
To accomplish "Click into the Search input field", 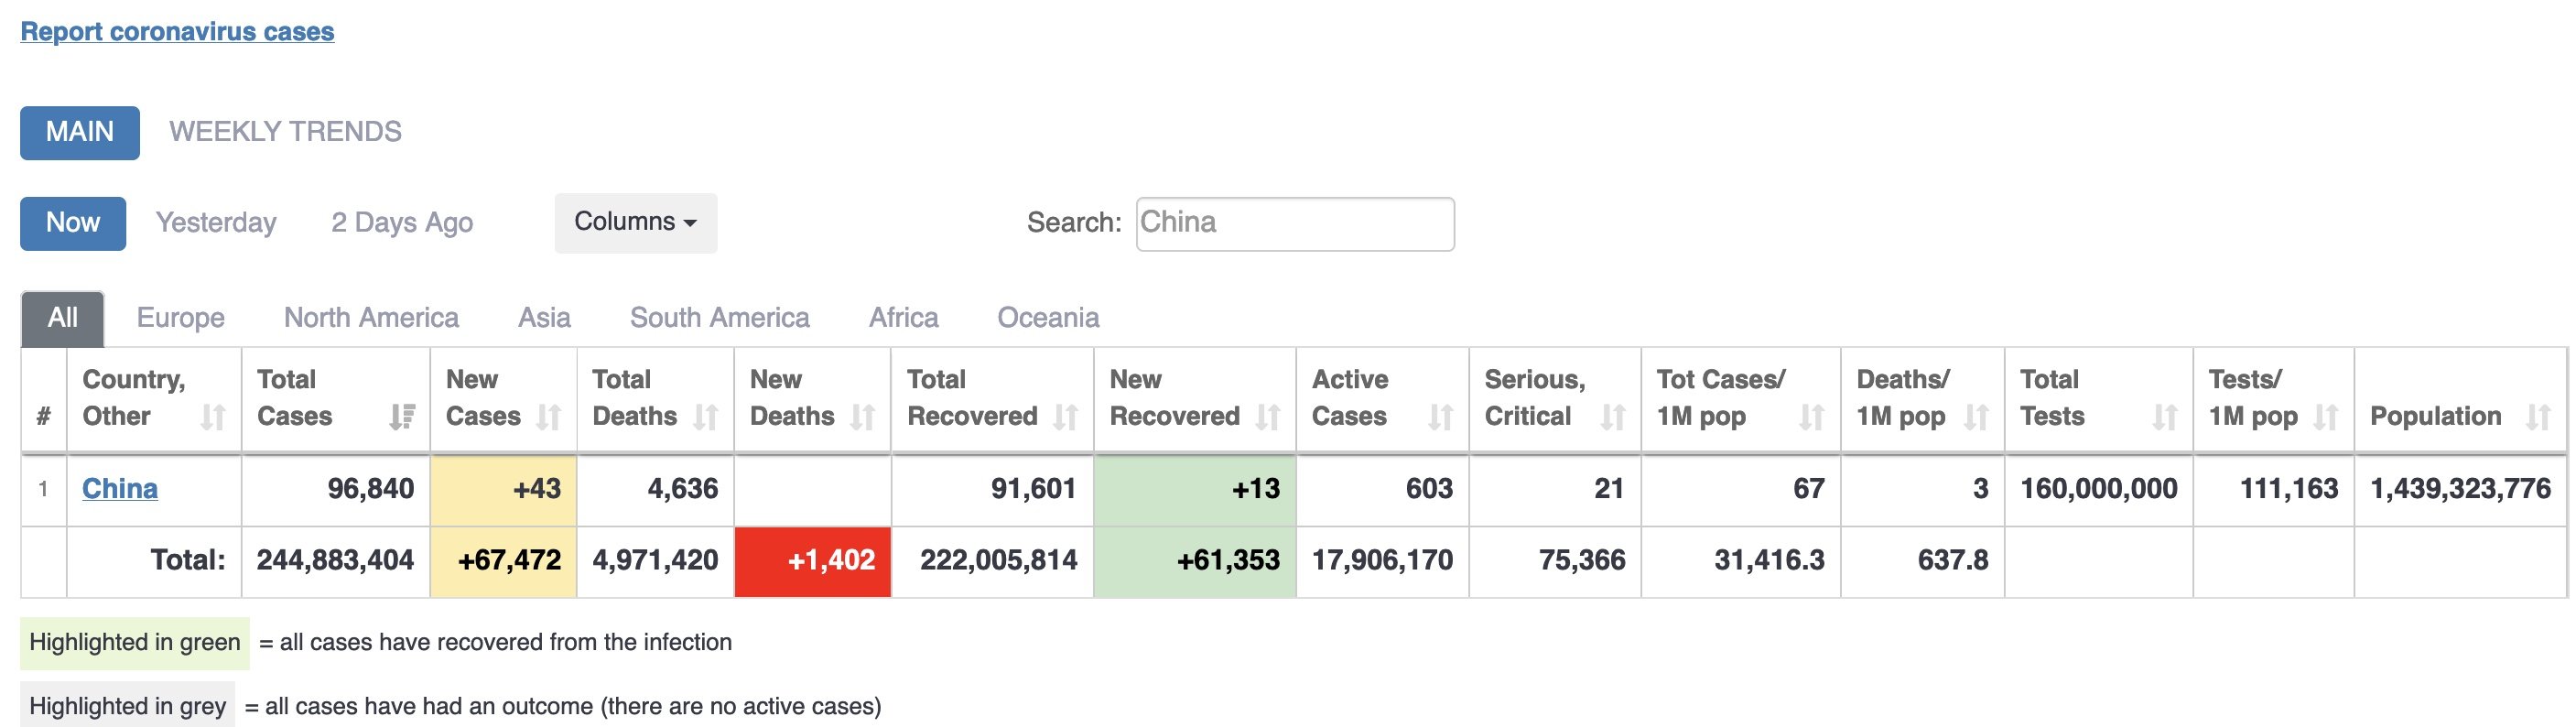I will coord(1295,224).
